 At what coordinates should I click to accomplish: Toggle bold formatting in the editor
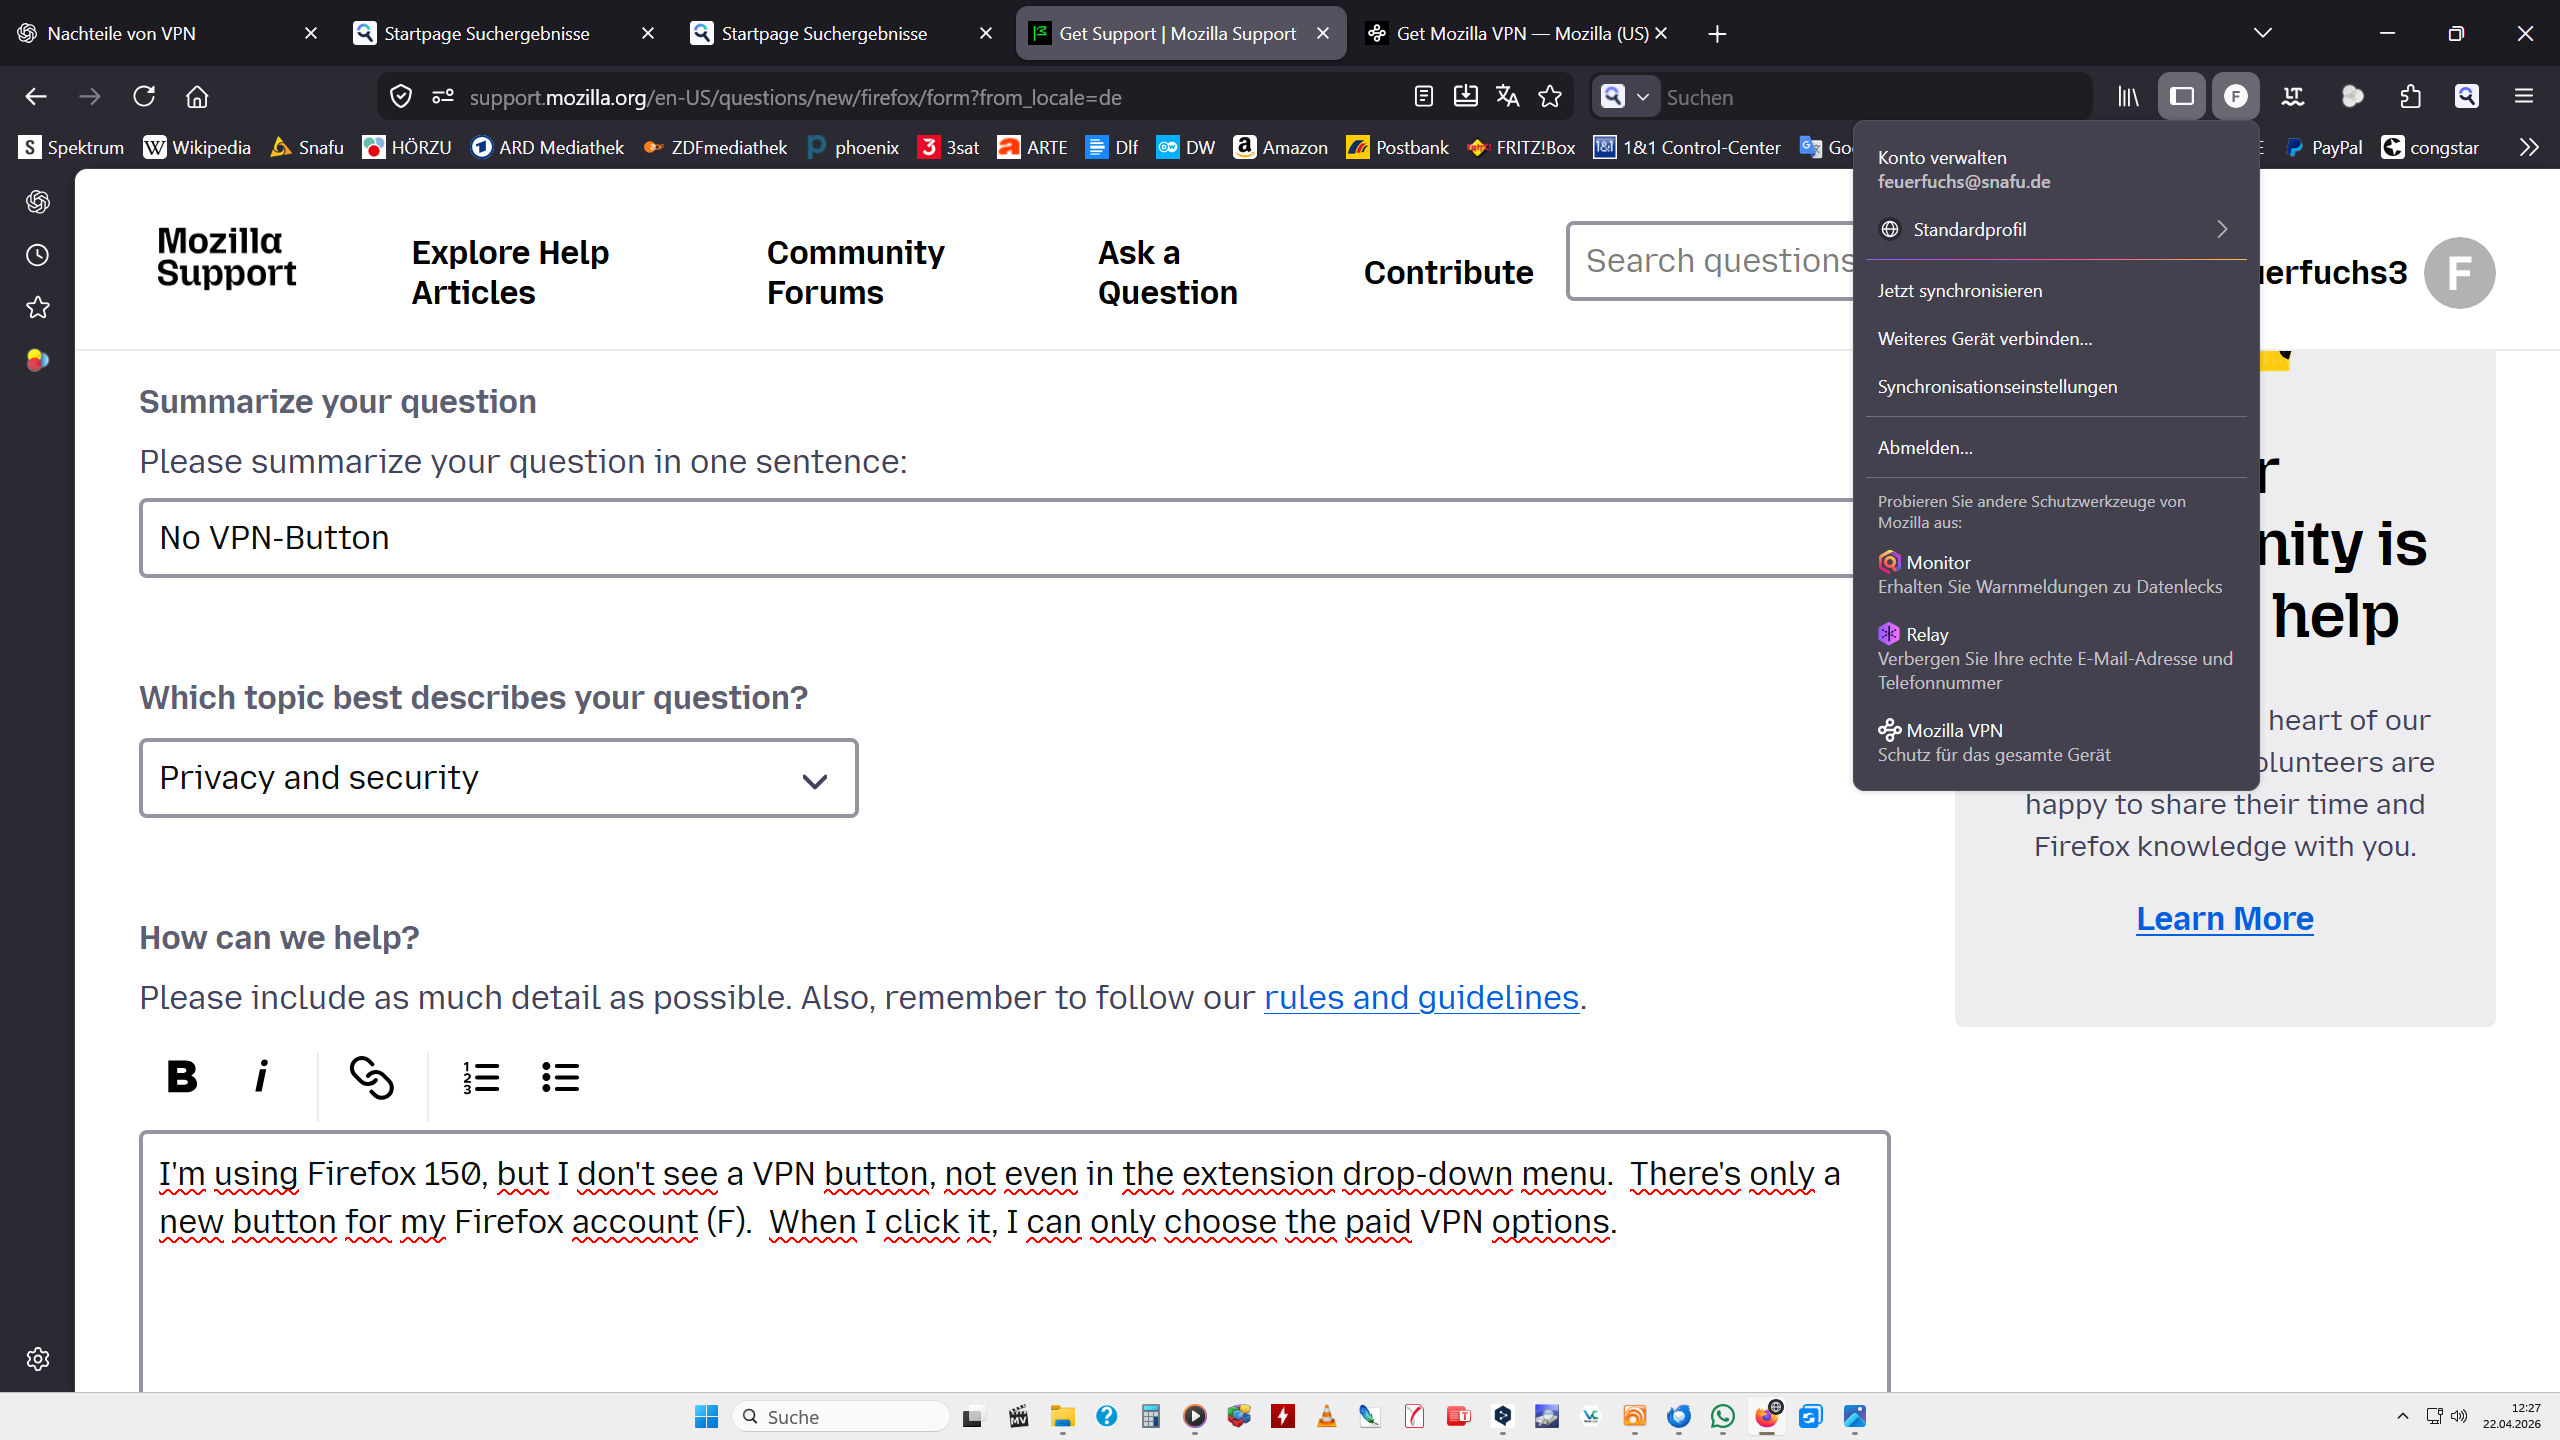pyautogui.click(x=182, y=1077)
